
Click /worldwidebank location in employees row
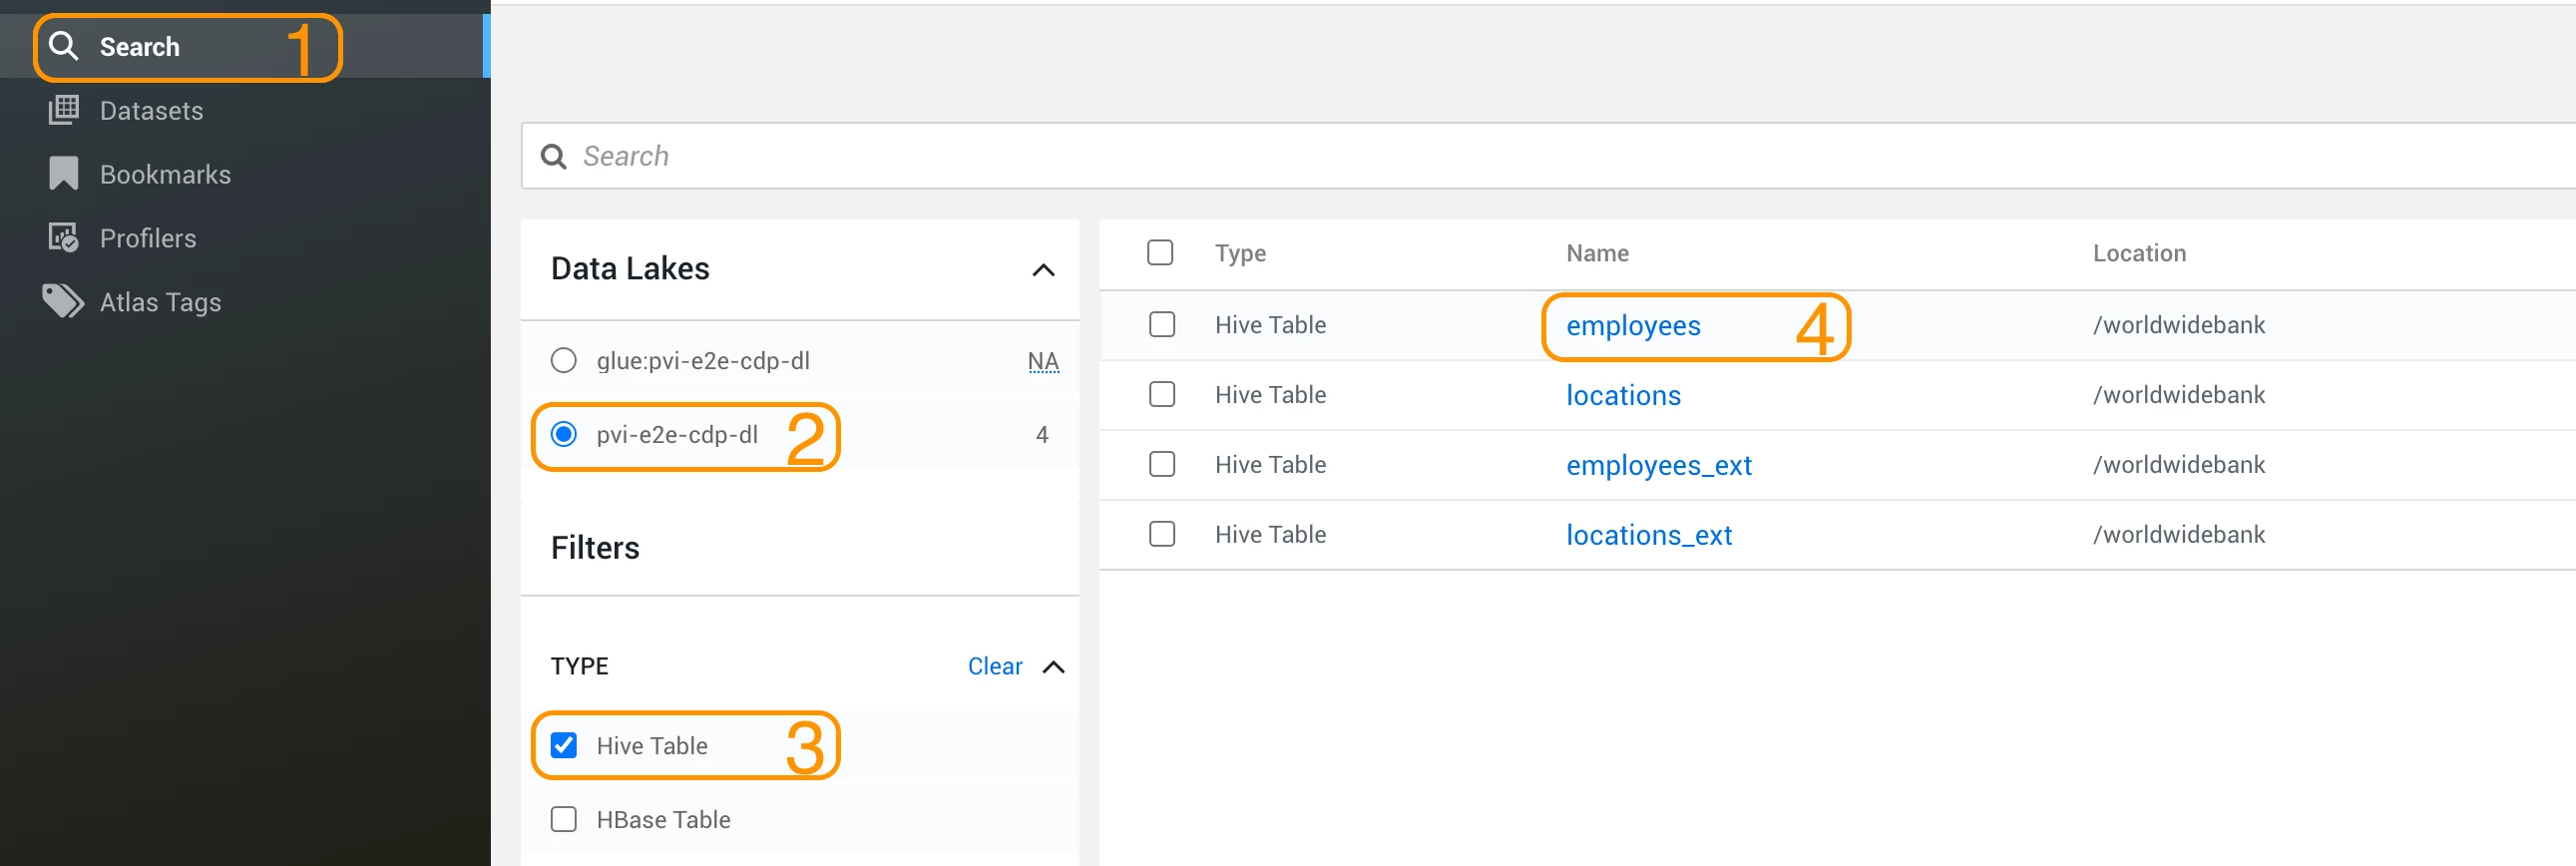[2178, 325]
